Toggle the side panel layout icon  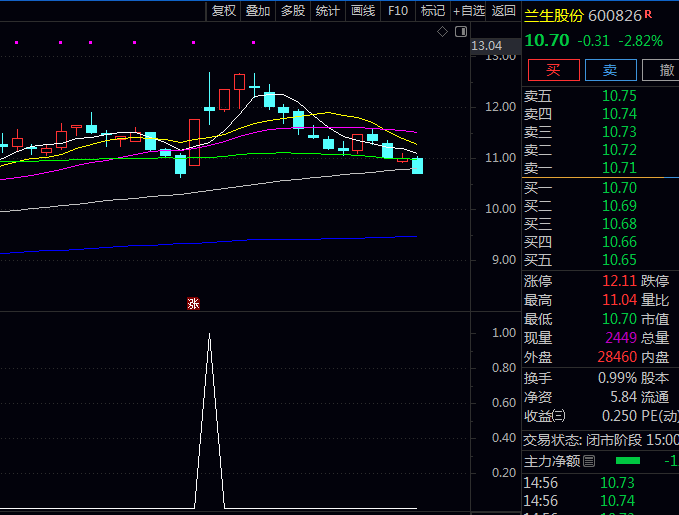pyautogui.click(x=461, y=31)
